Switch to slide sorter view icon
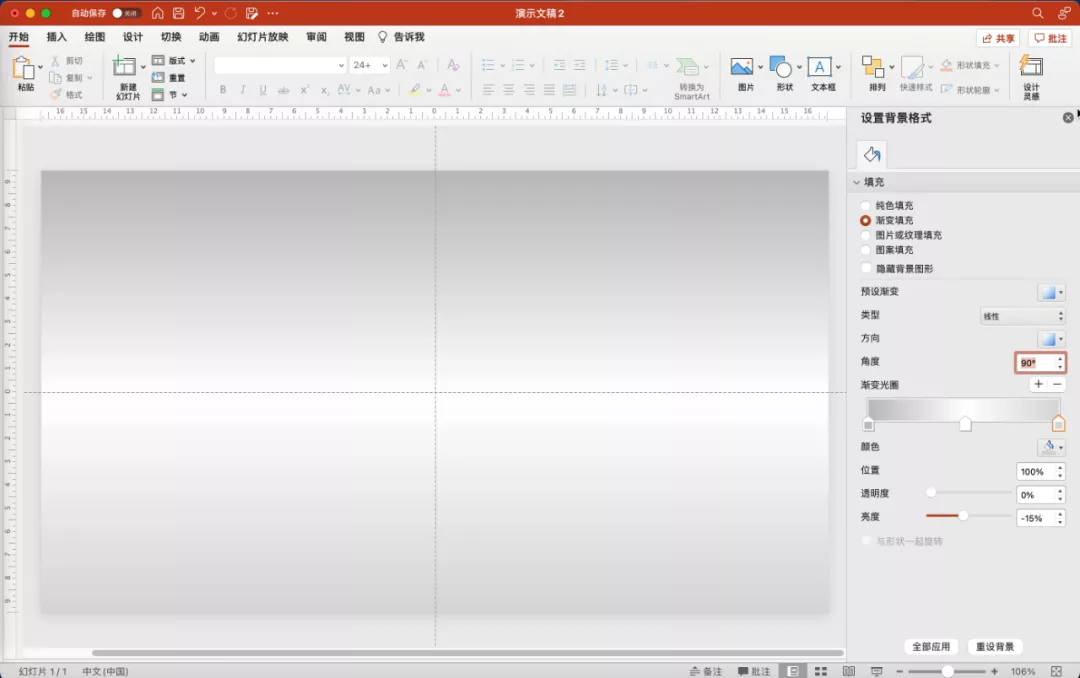 pos(821,671)
